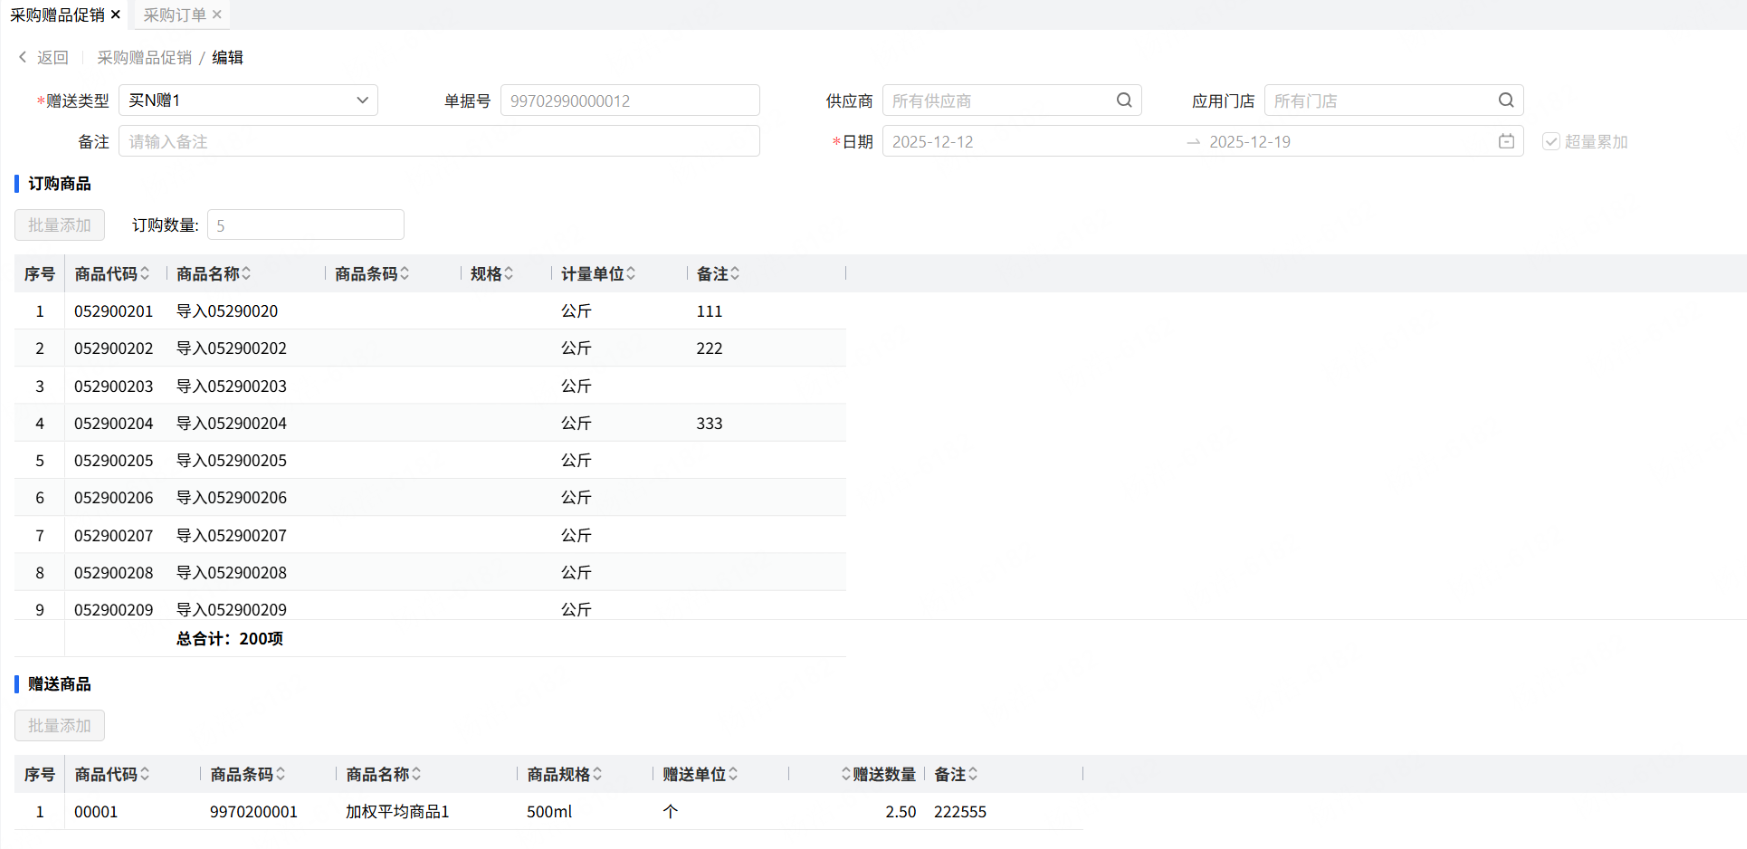Viewport: 1747px width, 849px height.
Task: Search stores with the 应用门店 magnifier icon
Action: pyautogui.click(x=1506, y=100)
